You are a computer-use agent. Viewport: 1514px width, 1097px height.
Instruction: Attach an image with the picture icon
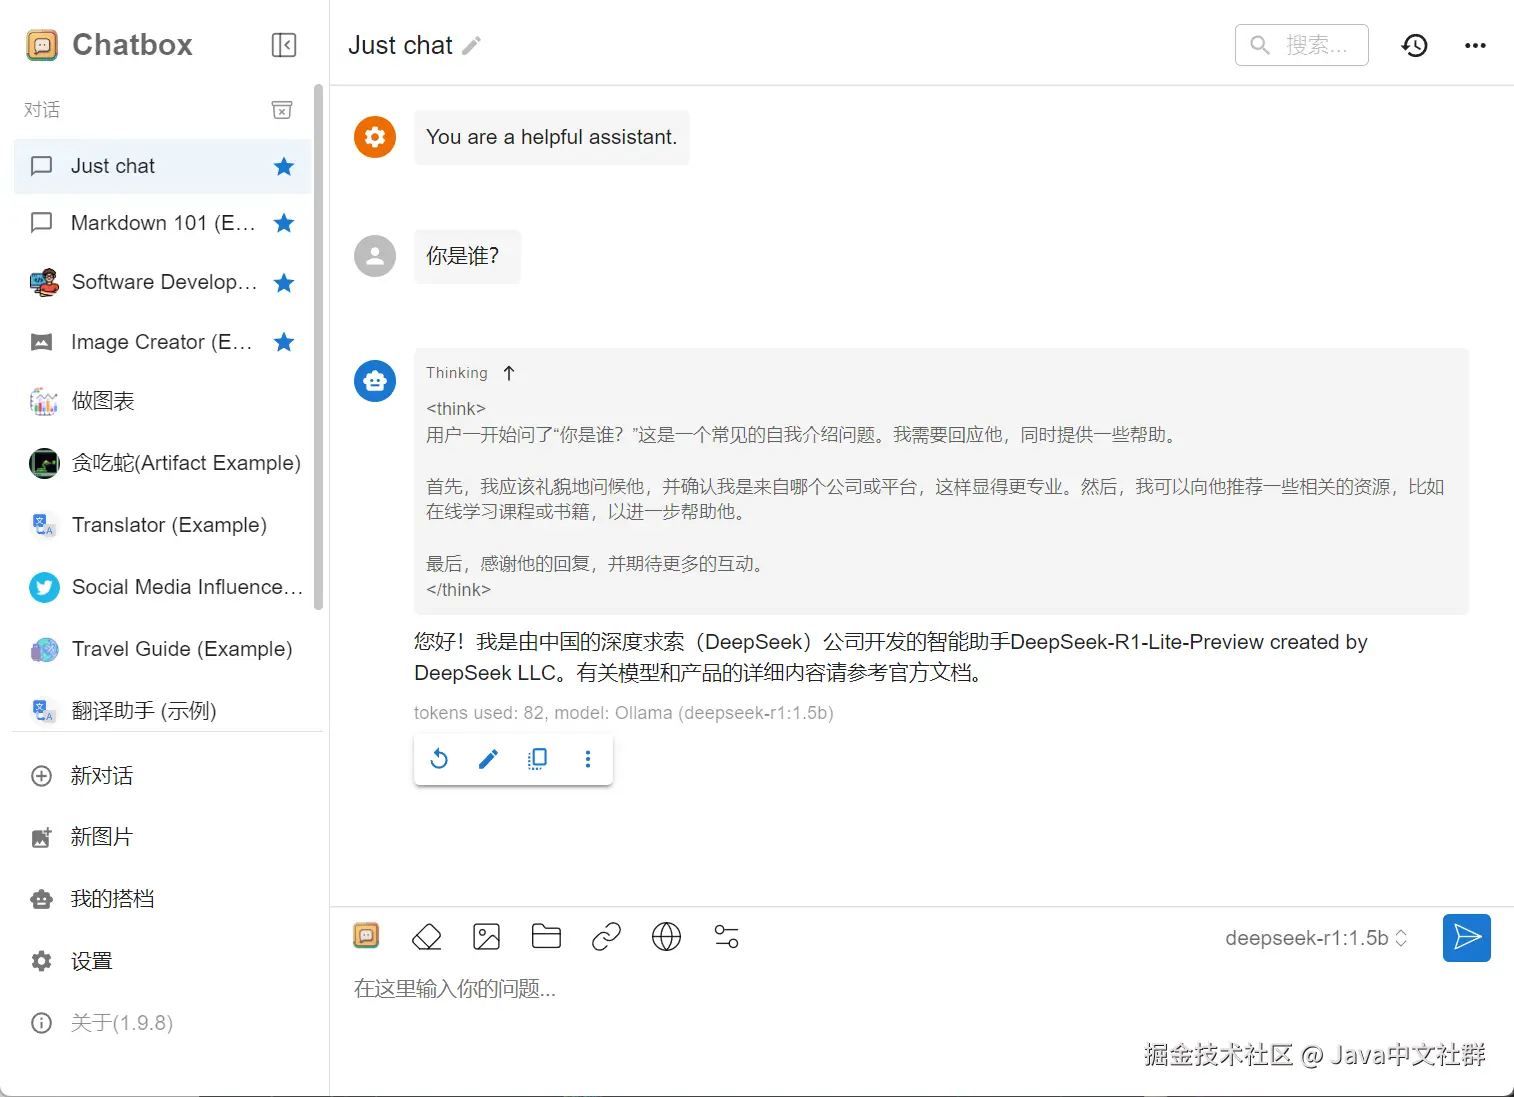tap(487, 937)
